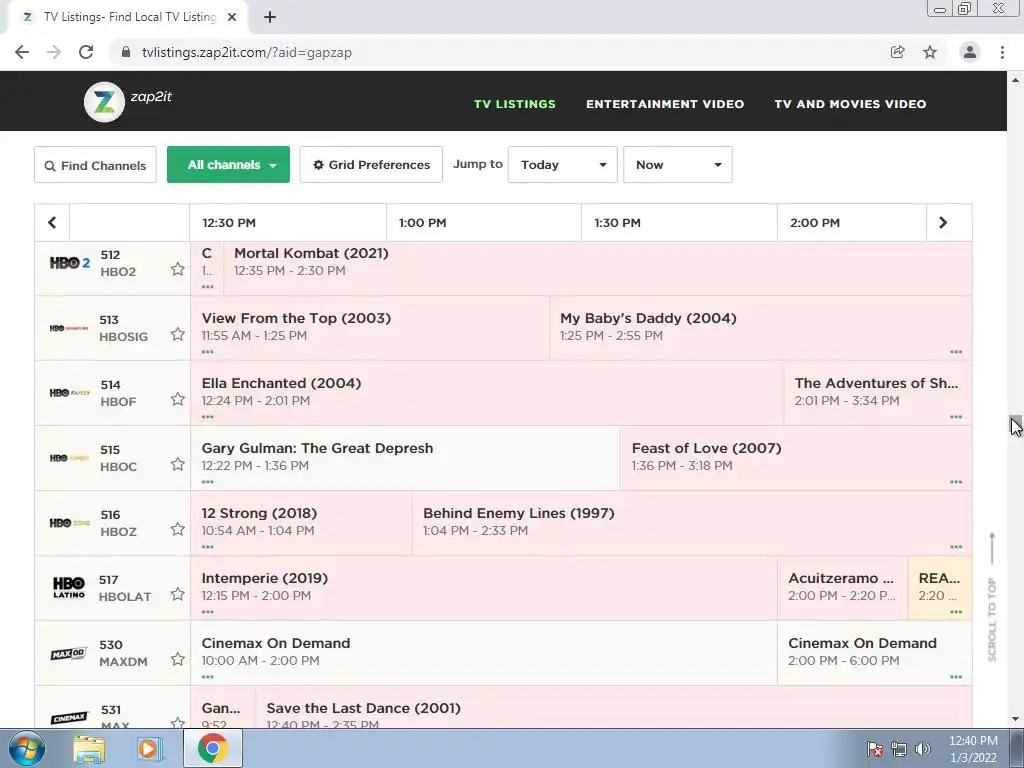Click the page vertical scrollbar thumb
1024x768 pixels.
click(x=1015, y=424)
